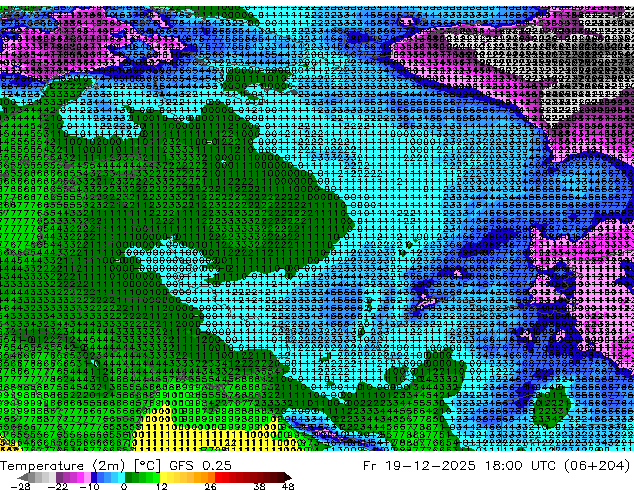Click the '48' legend value
The image size is (634, 490).
[x=288, y=486]
